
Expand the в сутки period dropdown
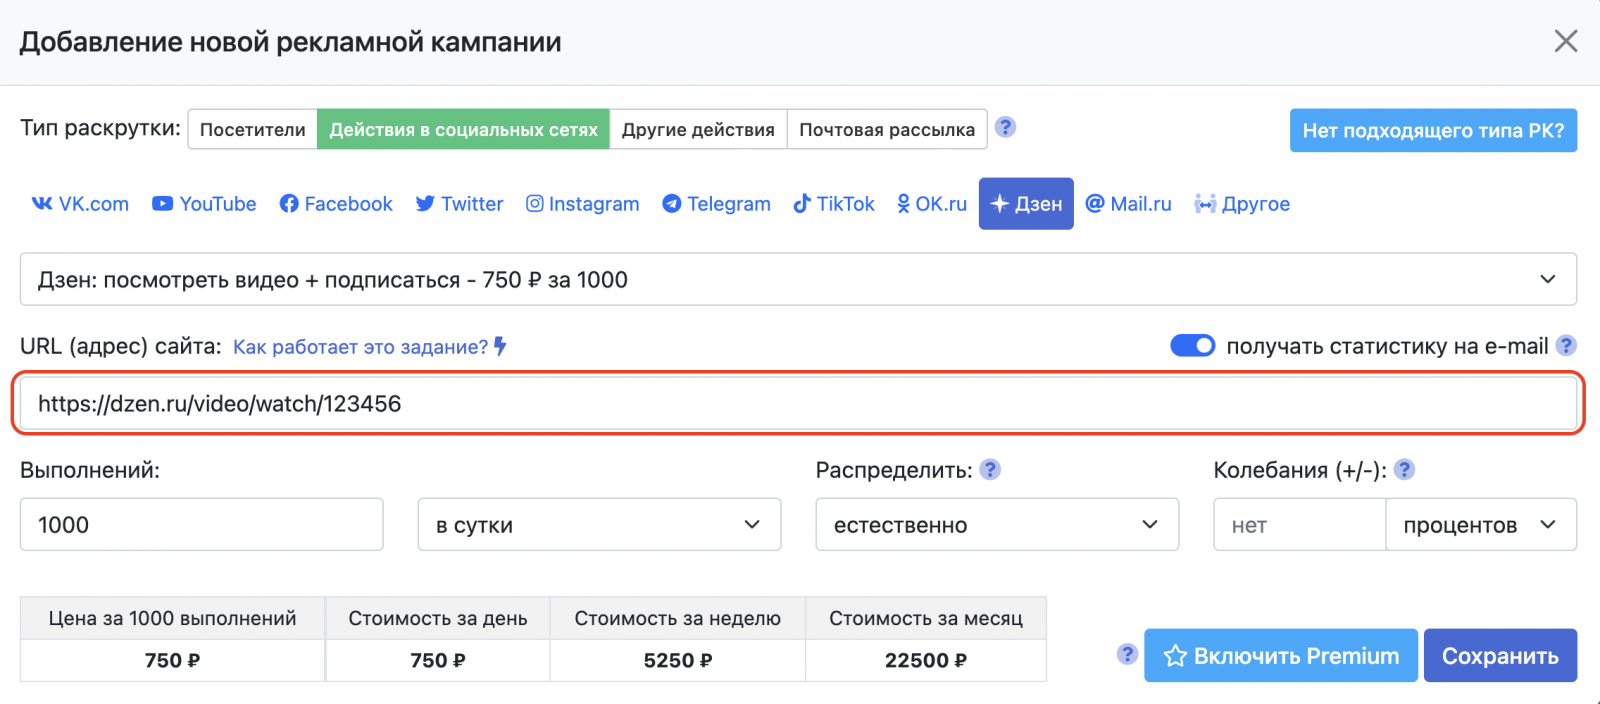tap(599, 525)
